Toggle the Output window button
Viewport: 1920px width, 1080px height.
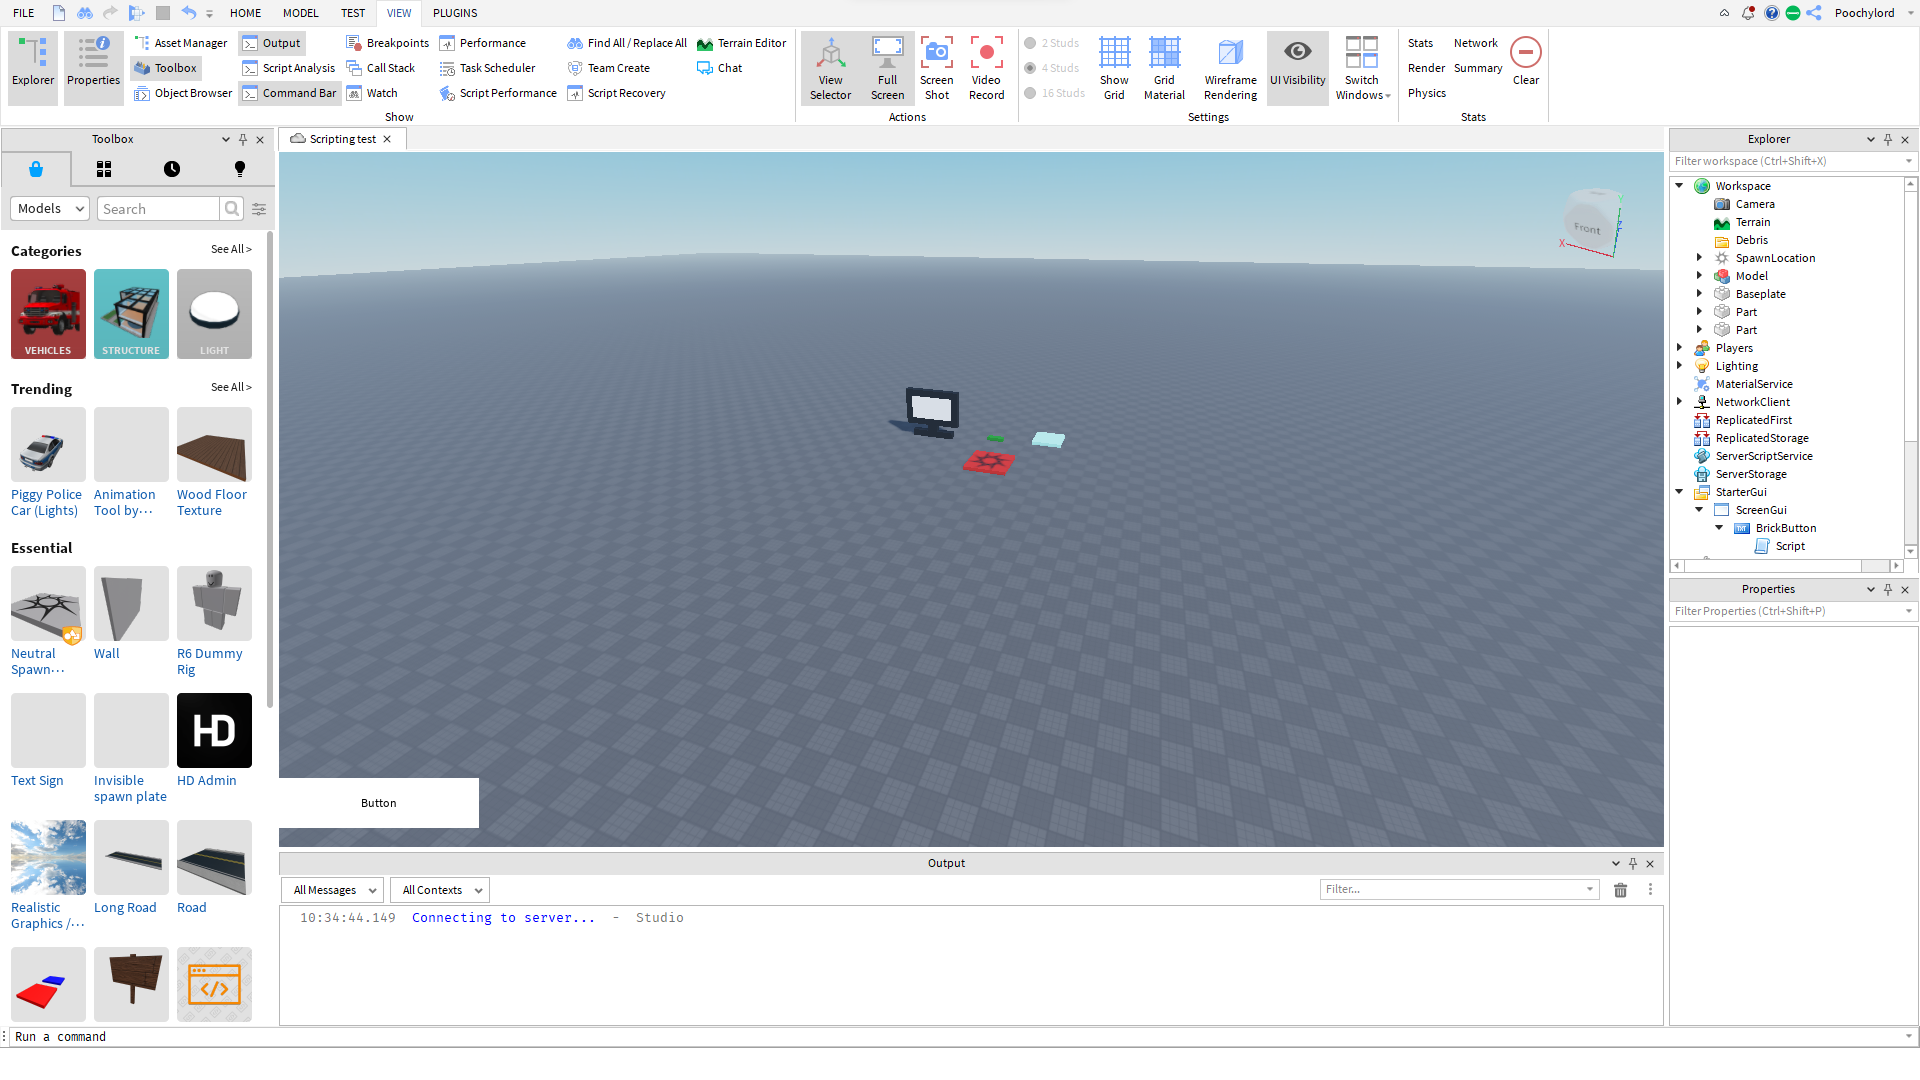tap(272, 43)
